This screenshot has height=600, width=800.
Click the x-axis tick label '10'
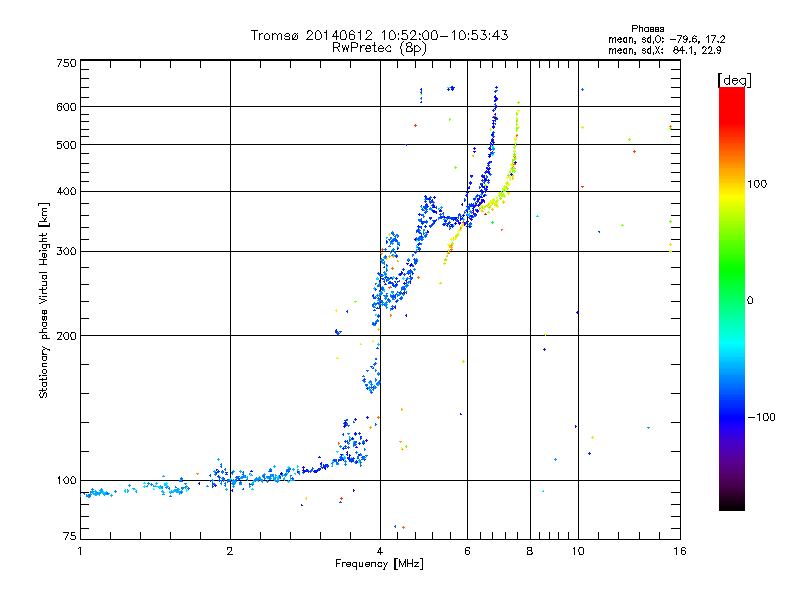tap(578, 551)
